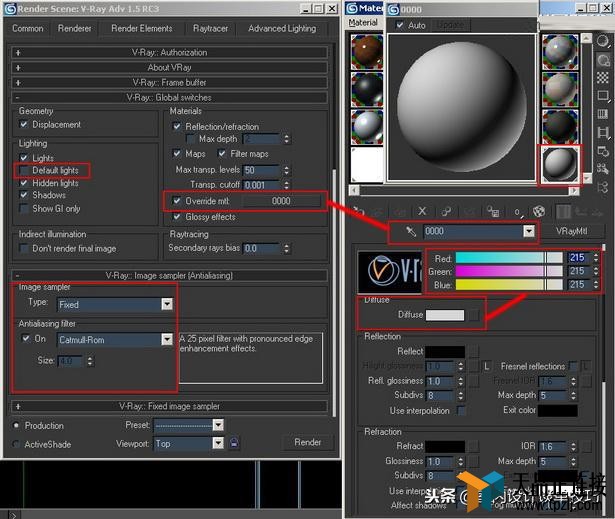Open the Catmull-Rom filter dropdown
The image size is (615, 519).
(x=167, y=339)
